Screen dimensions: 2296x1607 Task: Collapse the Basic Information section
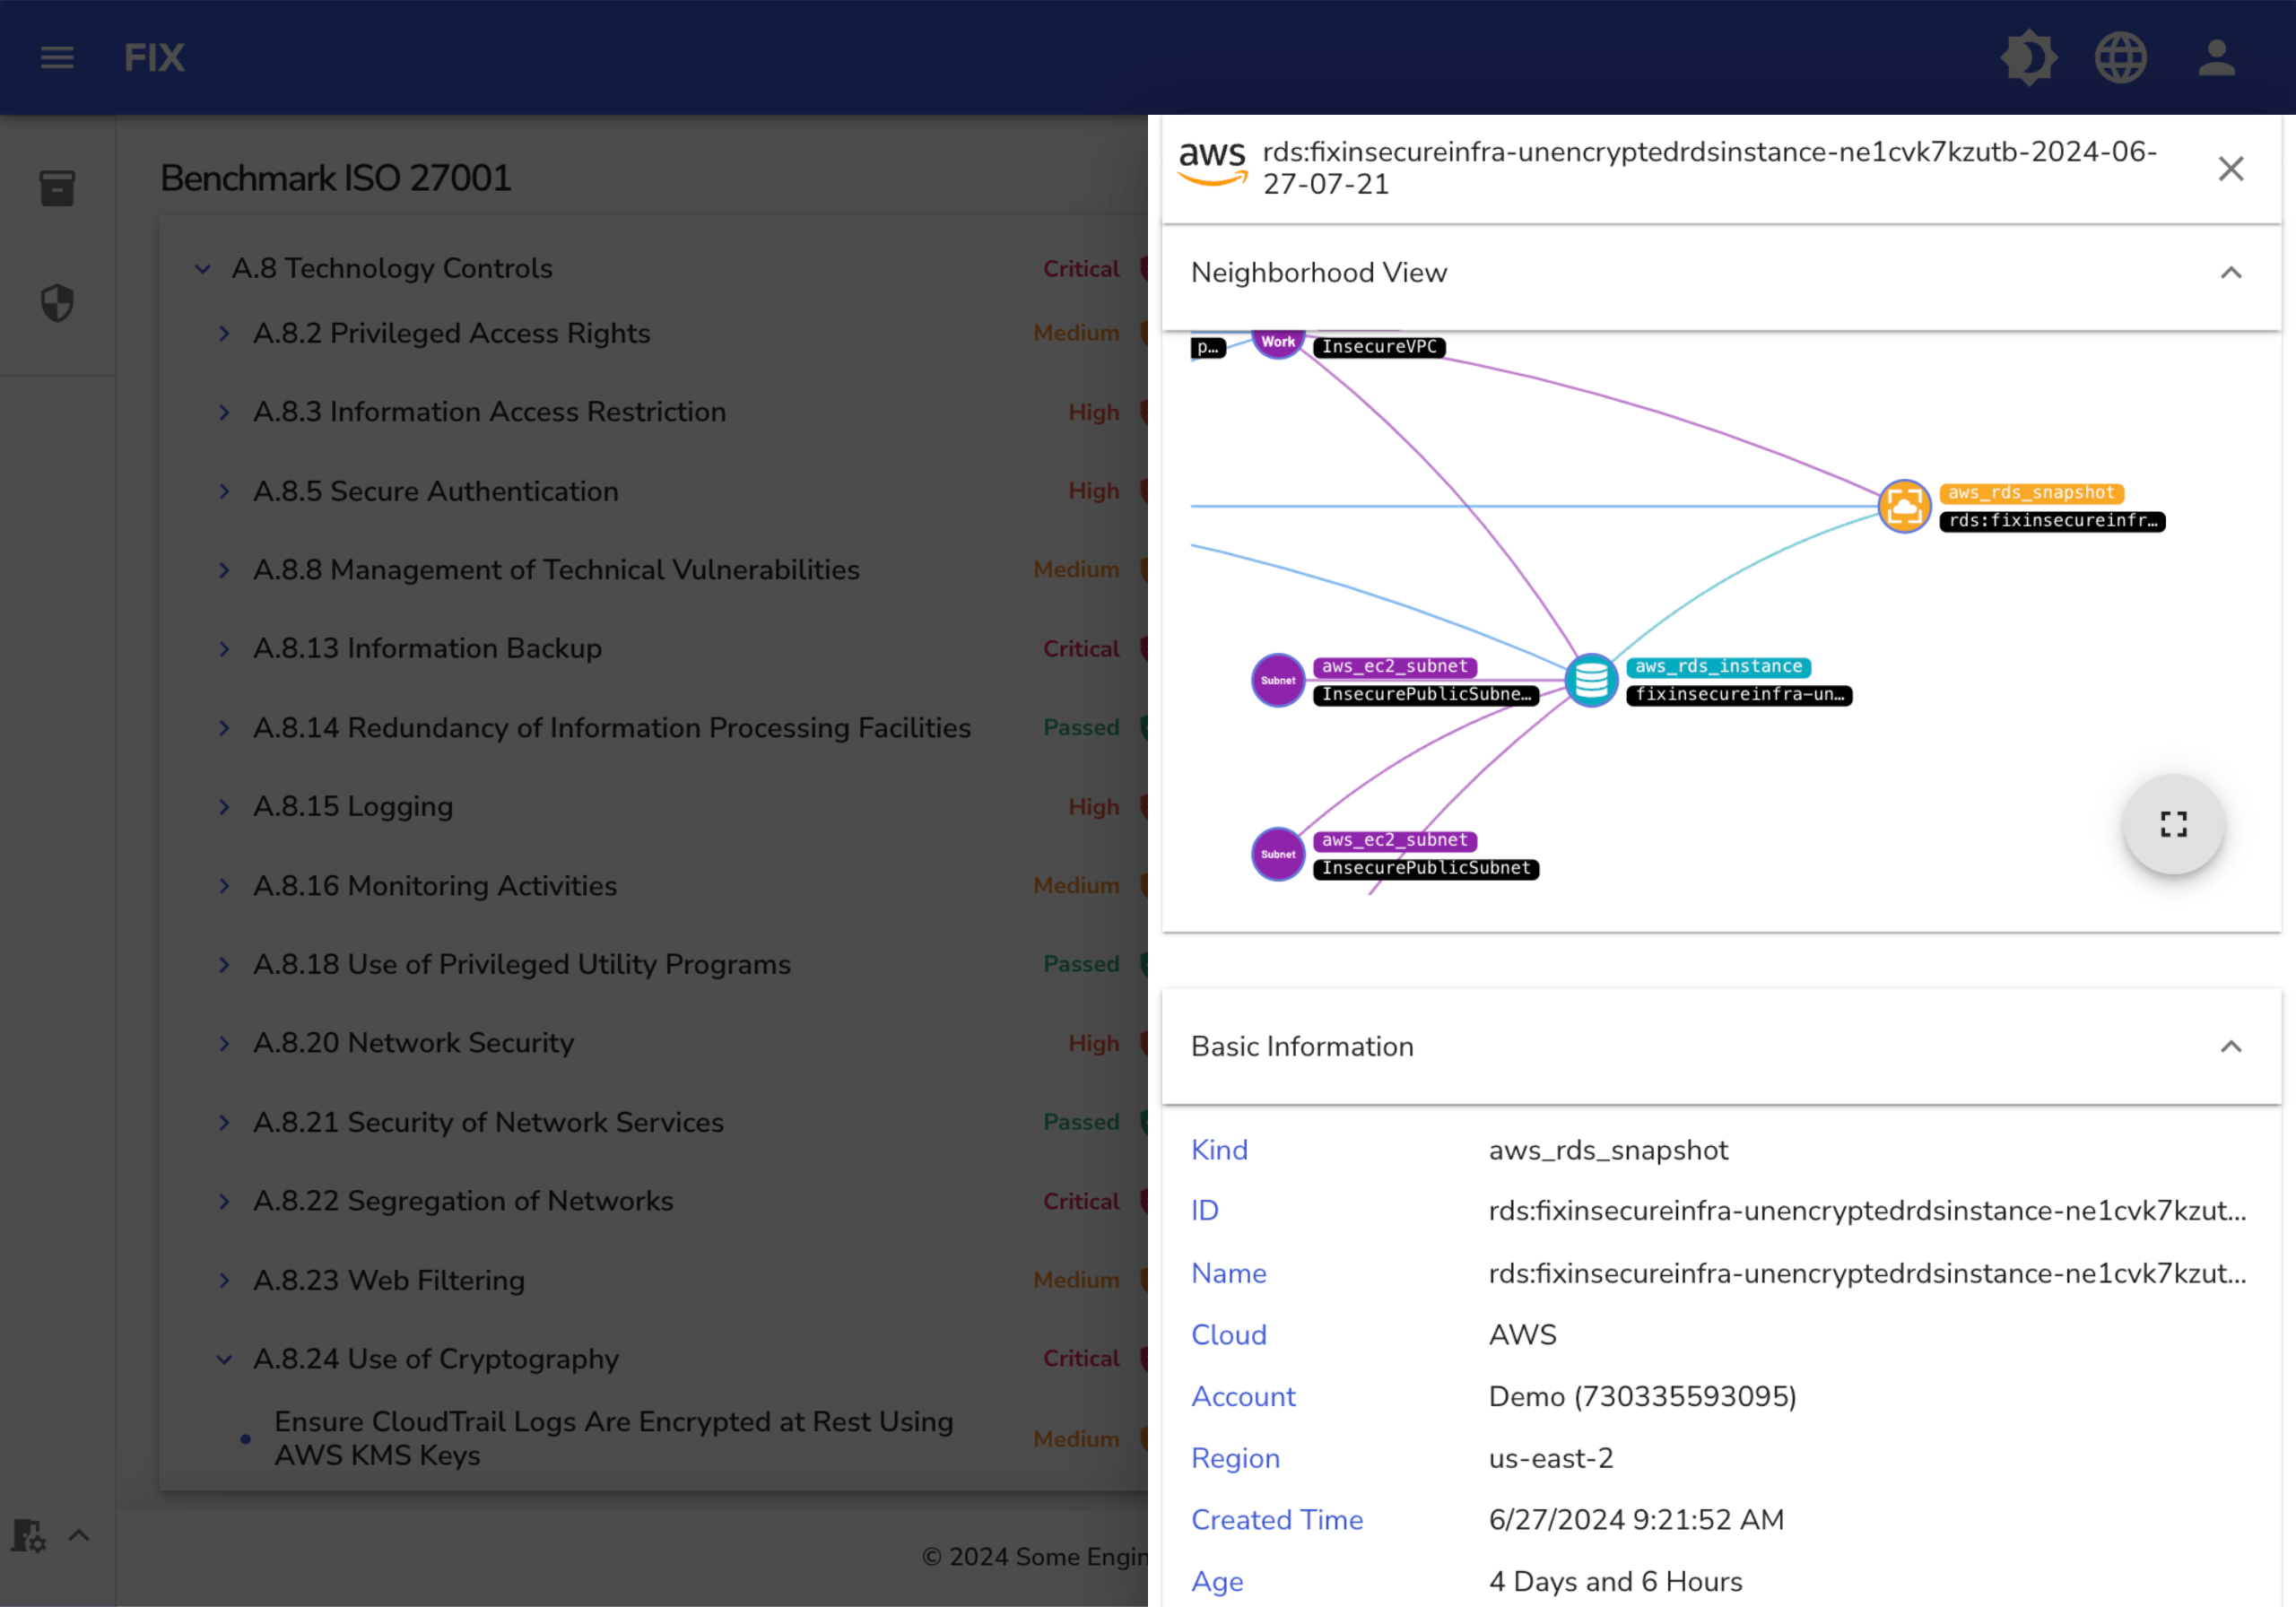[2230, 1046]
